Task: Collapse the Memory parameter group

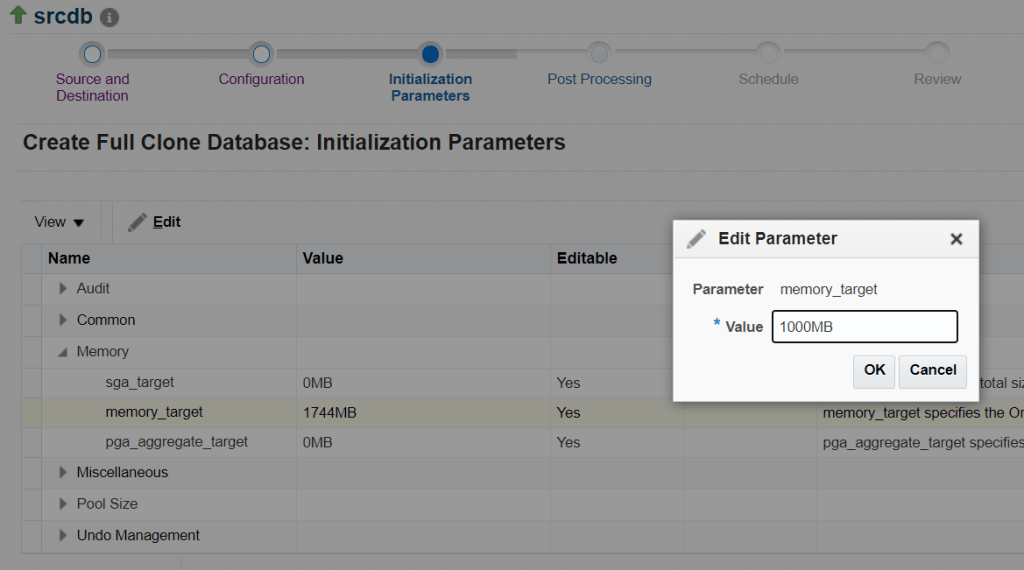Action: coord(64,352)
